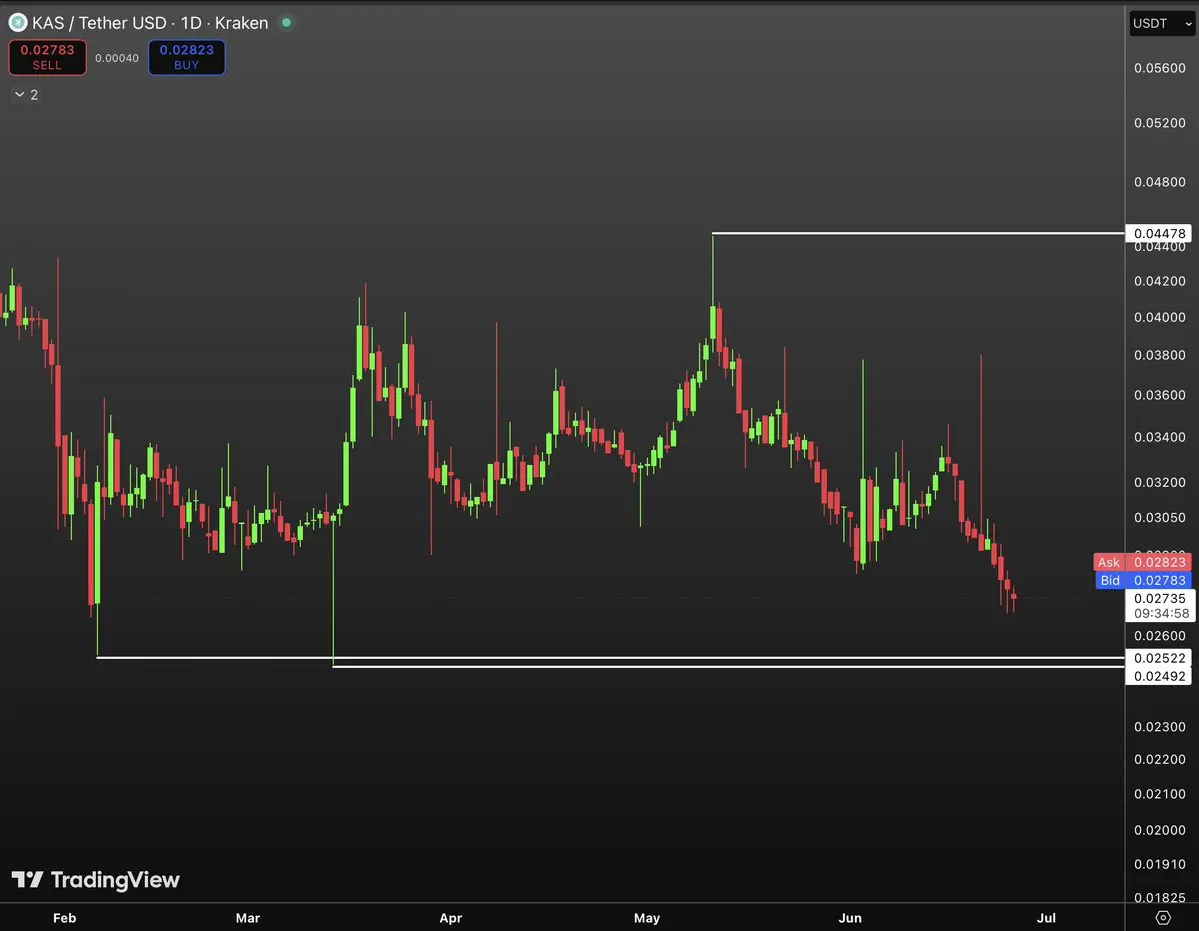
Task: Open chart settings gear icon at bottom right
Action: click(x=1163, y=917)
